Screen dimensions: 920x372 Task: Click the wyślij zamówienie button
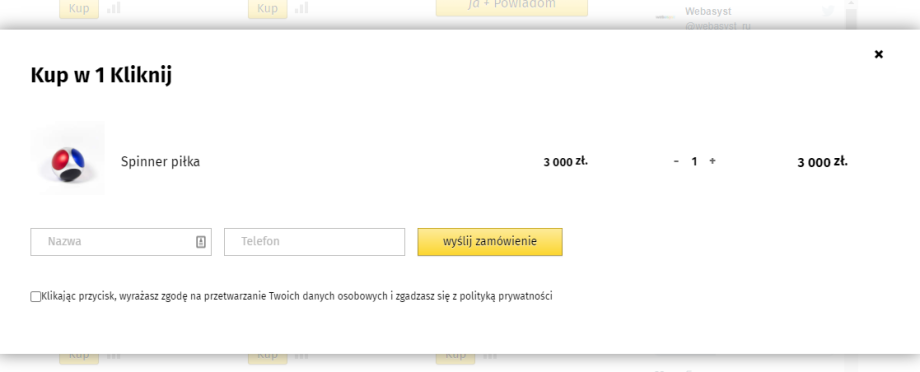pos(490,242)
